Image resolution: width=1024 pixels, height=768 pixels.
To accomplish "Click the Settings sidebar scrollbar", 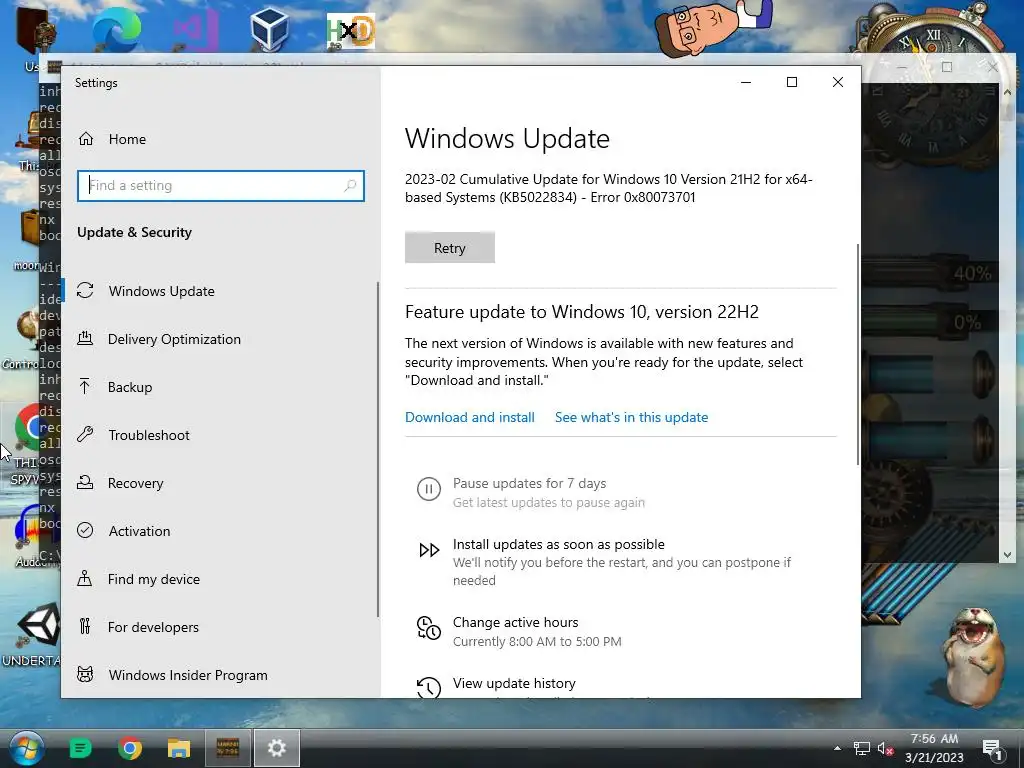I will click(377, 449).
